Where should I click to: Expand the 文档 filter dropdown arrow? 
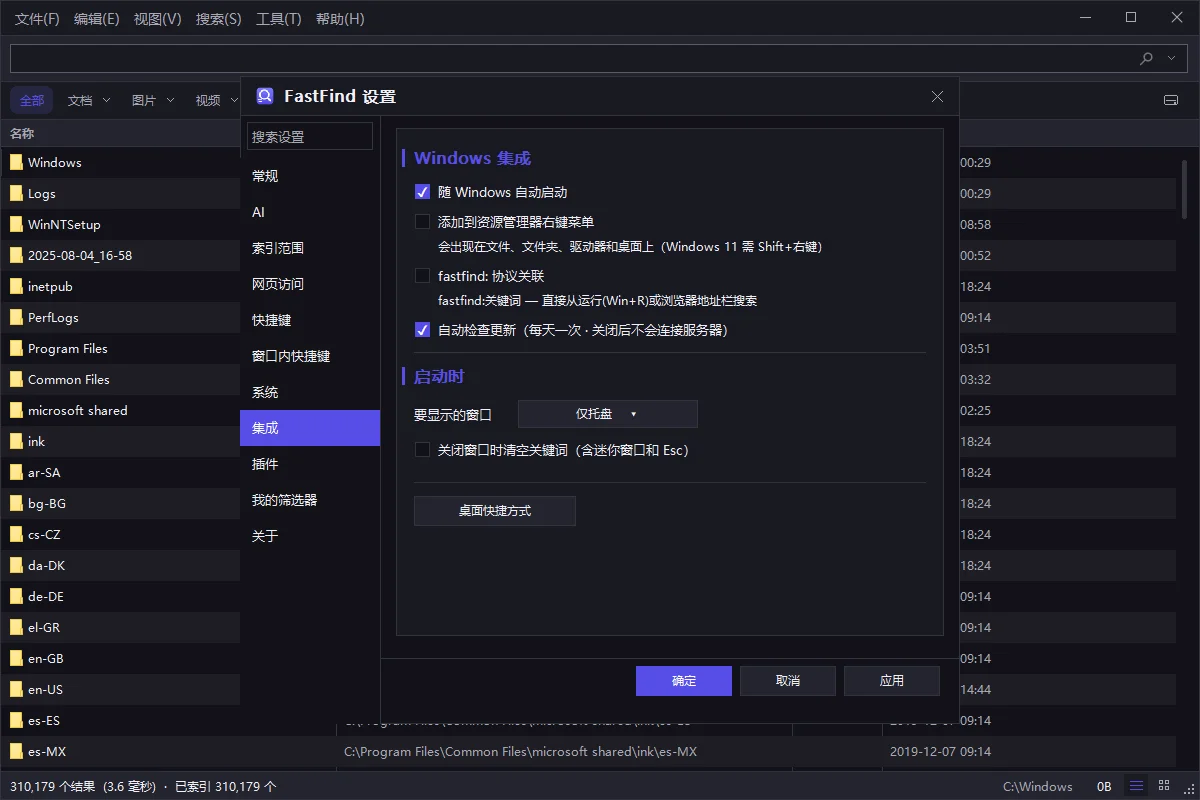pos(106,100)
